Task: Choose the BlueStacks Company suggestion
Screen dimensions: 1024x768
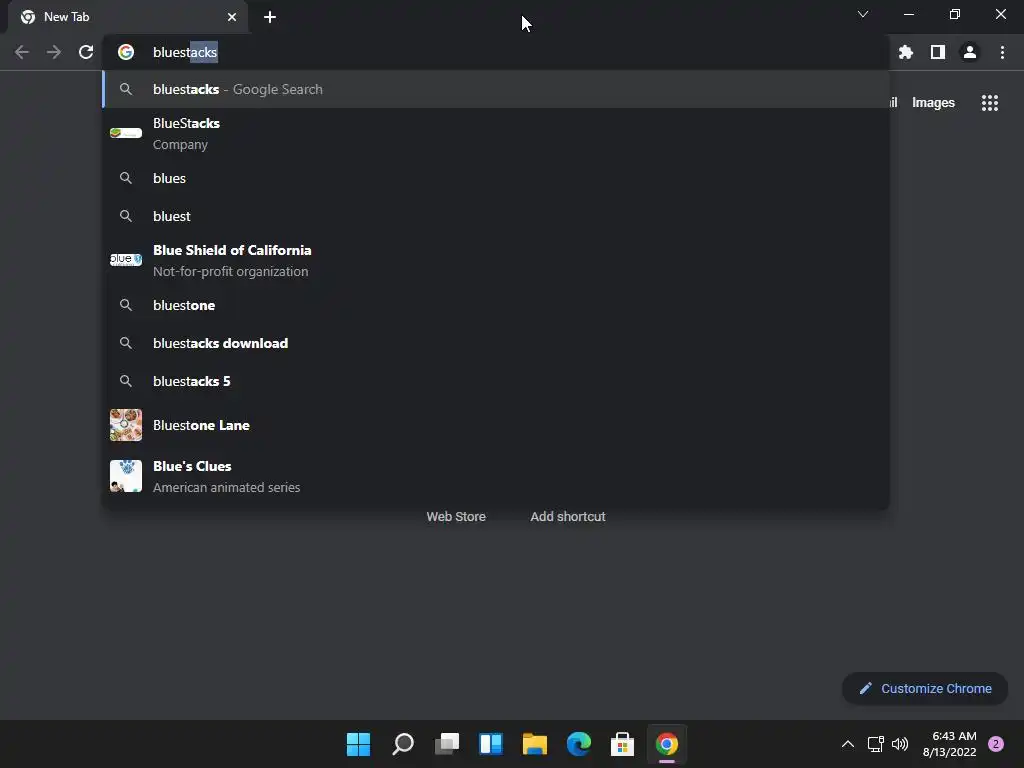Action: [x=496, y=134]
